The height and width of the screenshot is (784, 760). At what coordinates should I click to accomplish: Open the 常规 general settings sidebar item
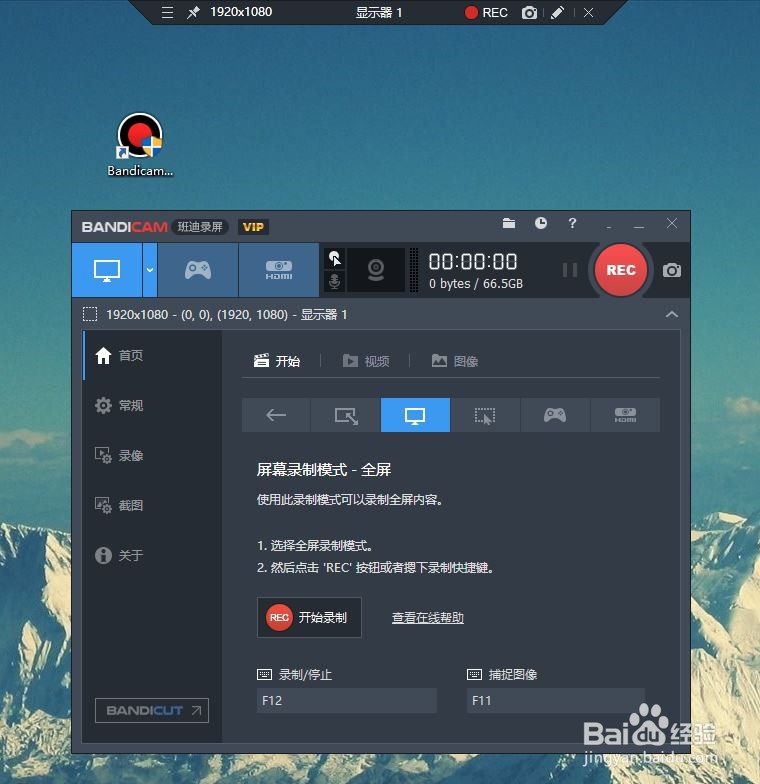tap(152, 405)
